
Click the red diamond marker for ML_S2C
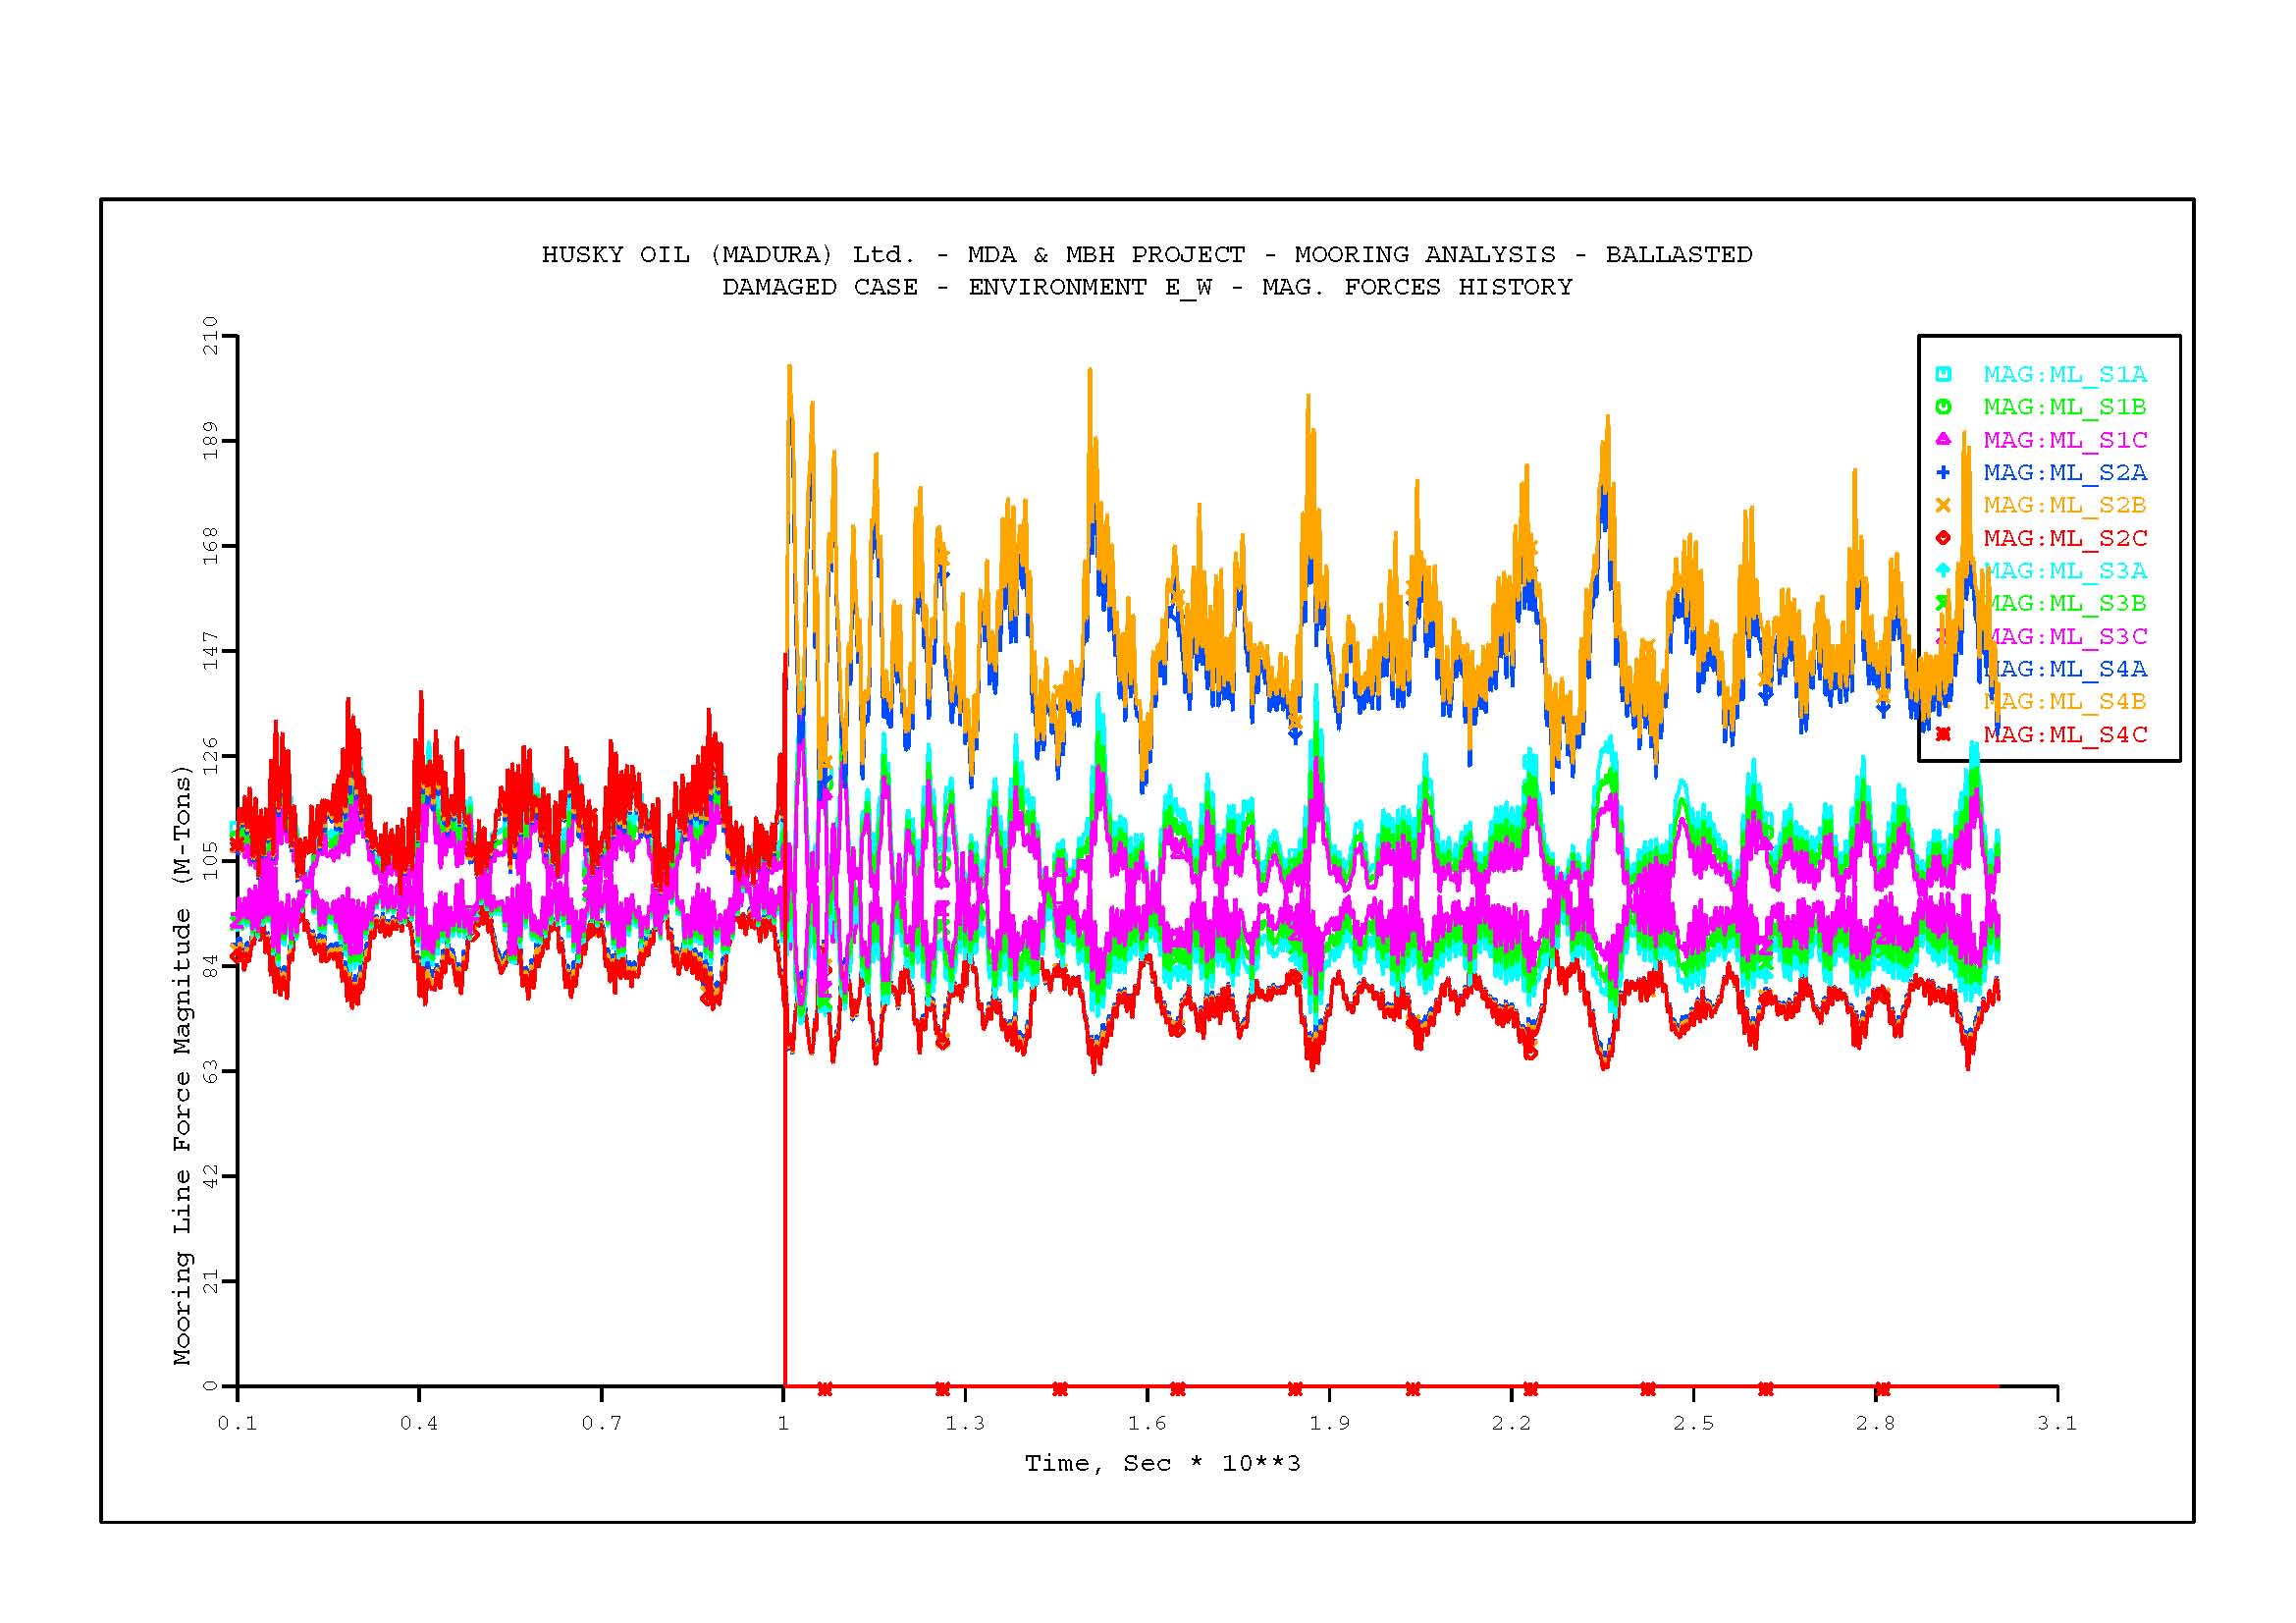click(1942, 538)
